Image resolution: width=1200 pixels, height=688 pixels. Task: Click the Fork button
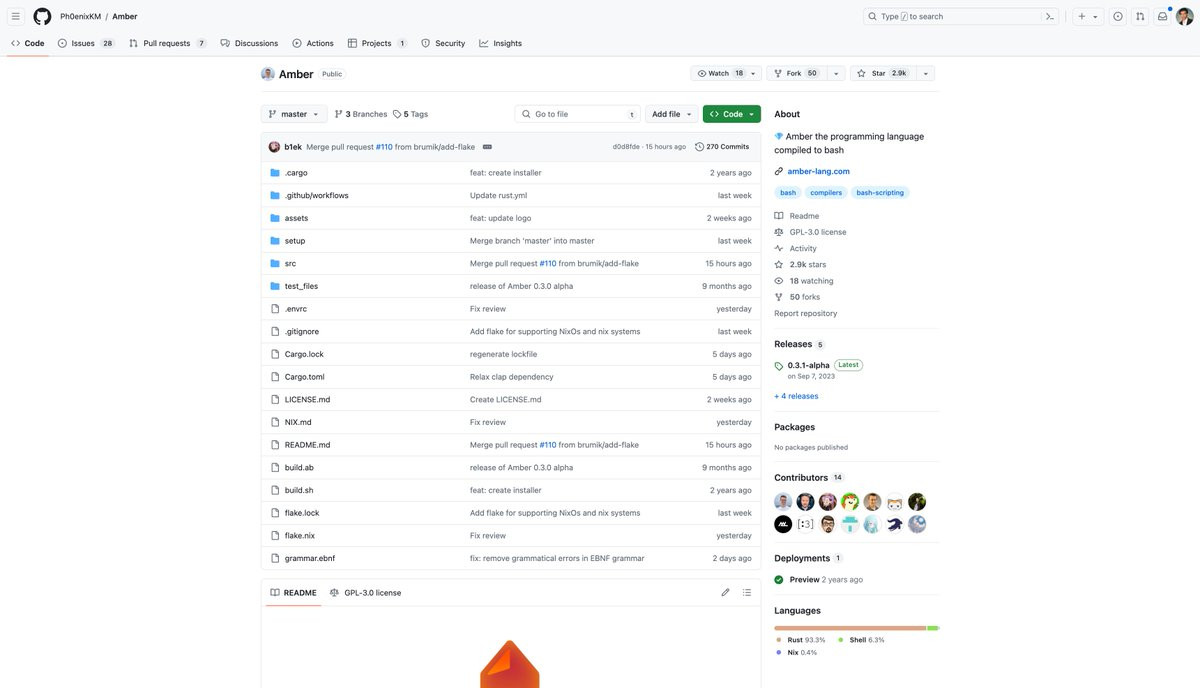coord(796,73)
